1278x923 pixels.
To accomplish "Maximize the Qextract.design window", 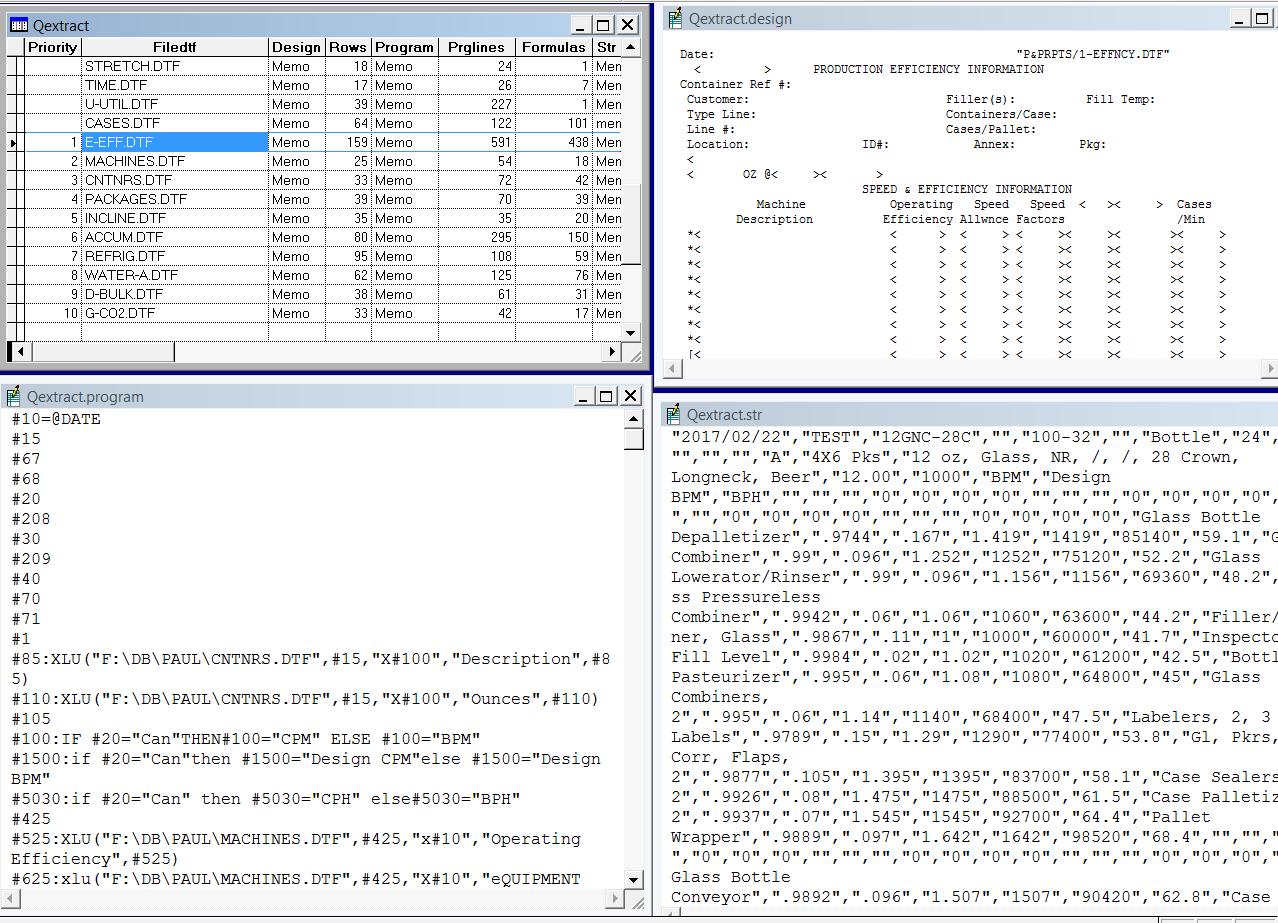I will 1262,18.
